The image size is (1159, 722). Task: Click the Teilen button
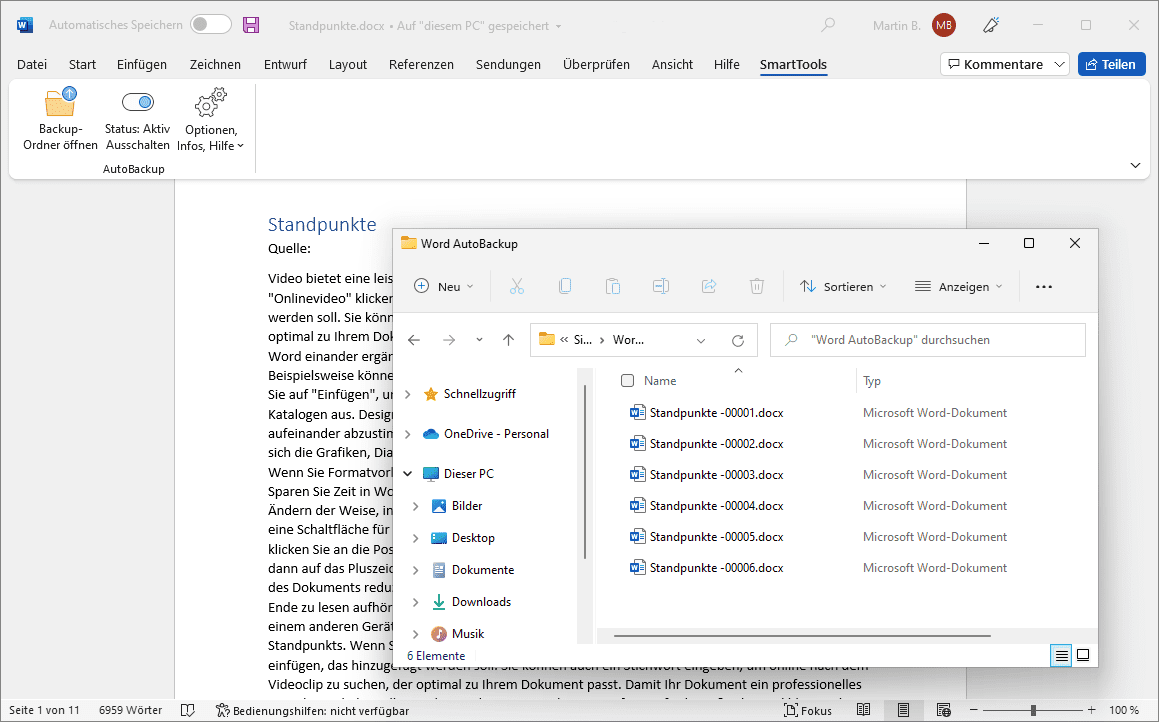pos(1111,64)
